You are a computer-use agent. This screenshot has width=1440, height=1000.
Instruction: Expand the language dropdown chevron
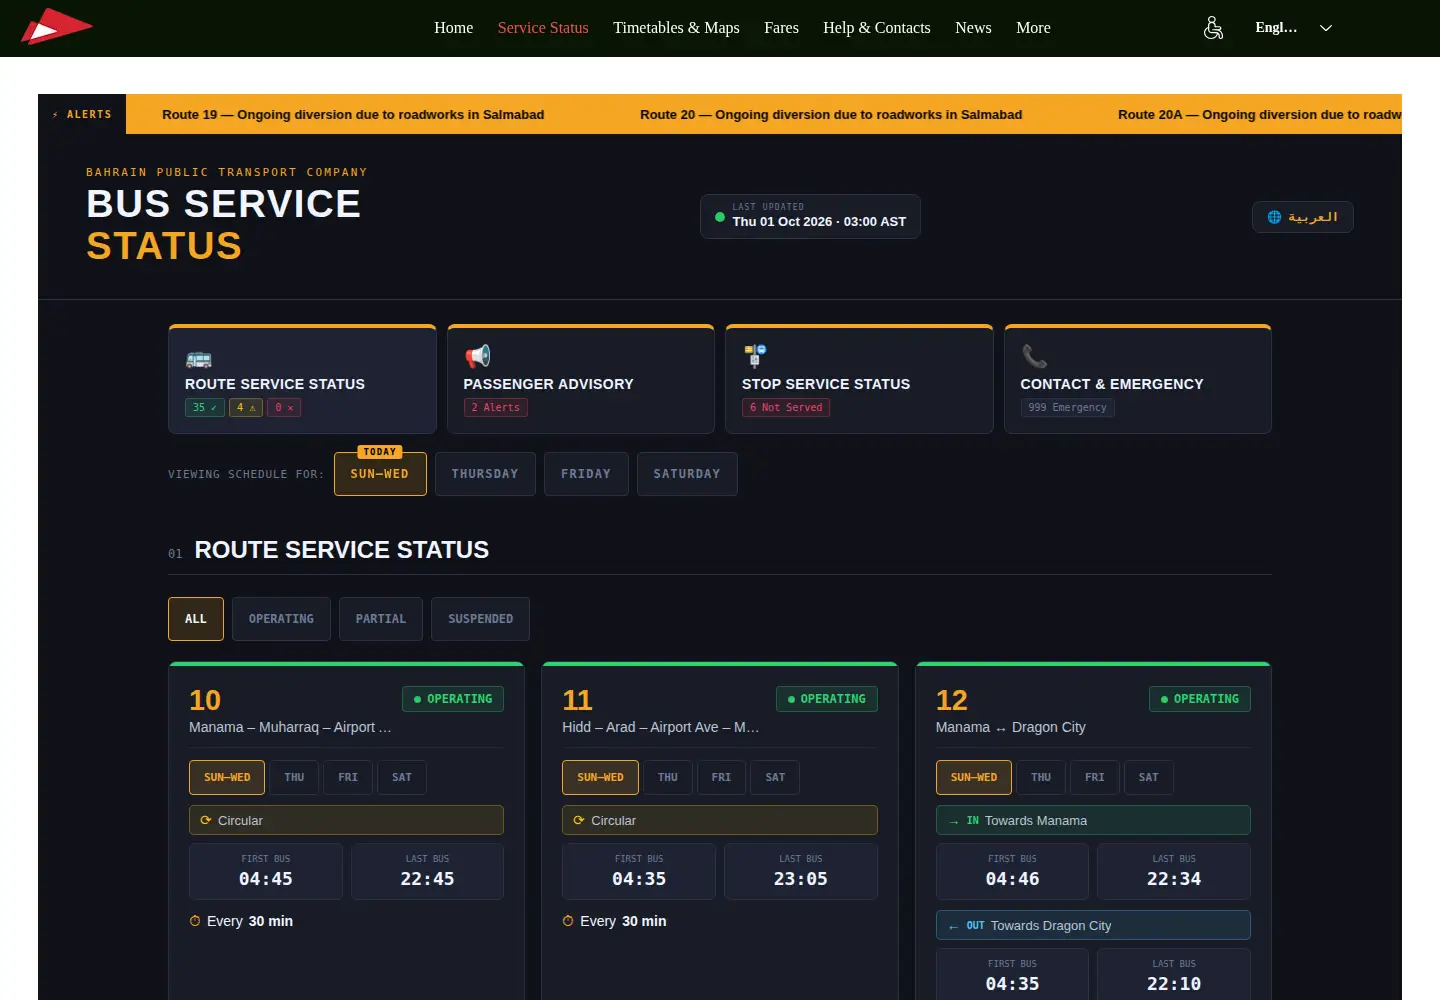coord(1326,28)
